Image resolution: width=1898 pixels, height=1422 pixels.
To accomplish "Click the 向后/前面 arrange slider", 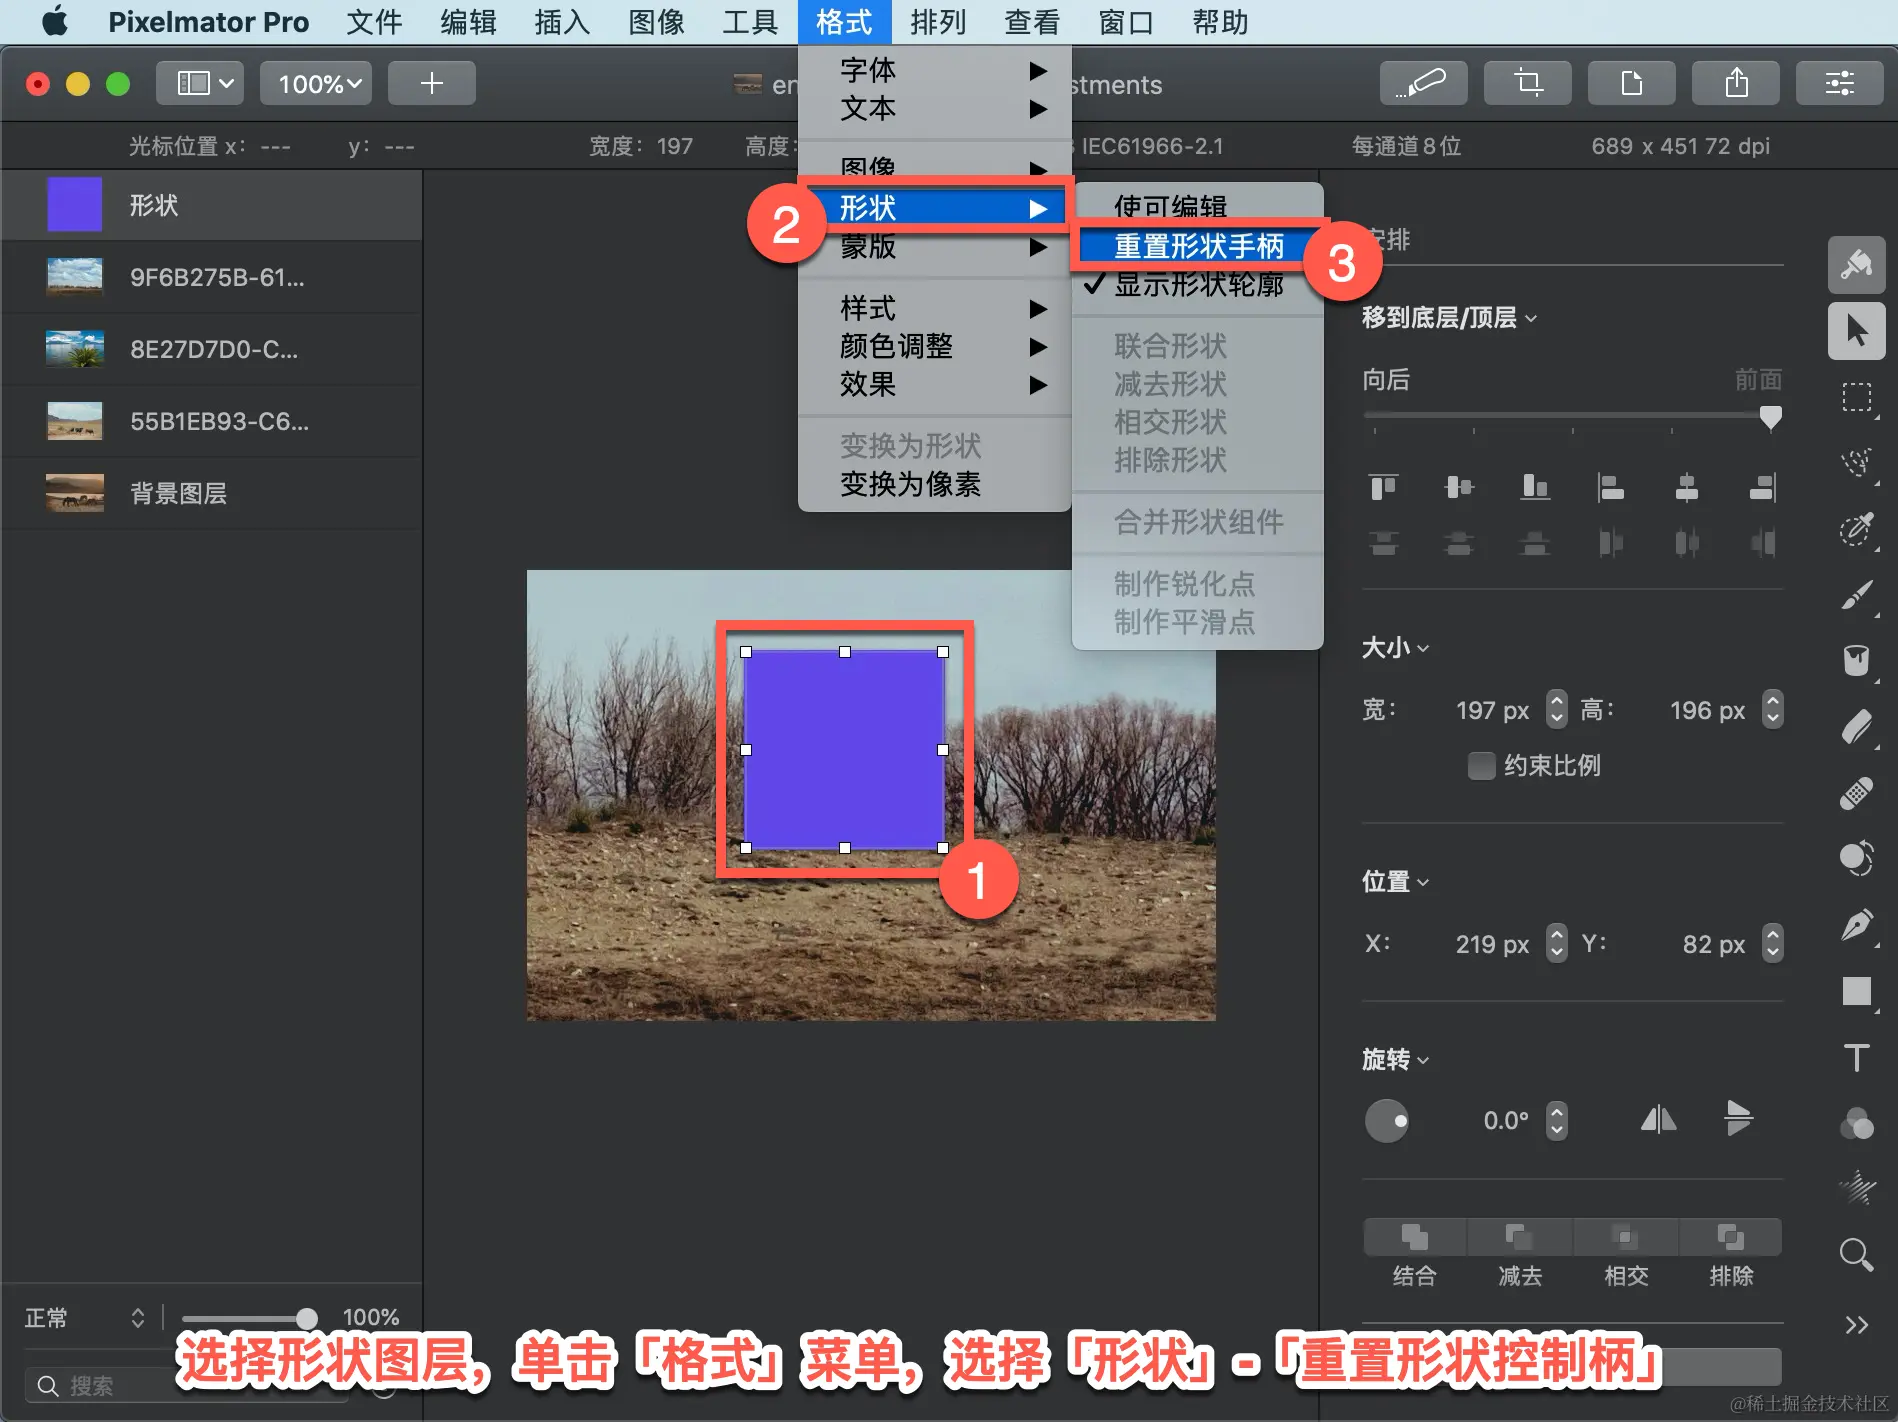I will tap(1572, 416).
